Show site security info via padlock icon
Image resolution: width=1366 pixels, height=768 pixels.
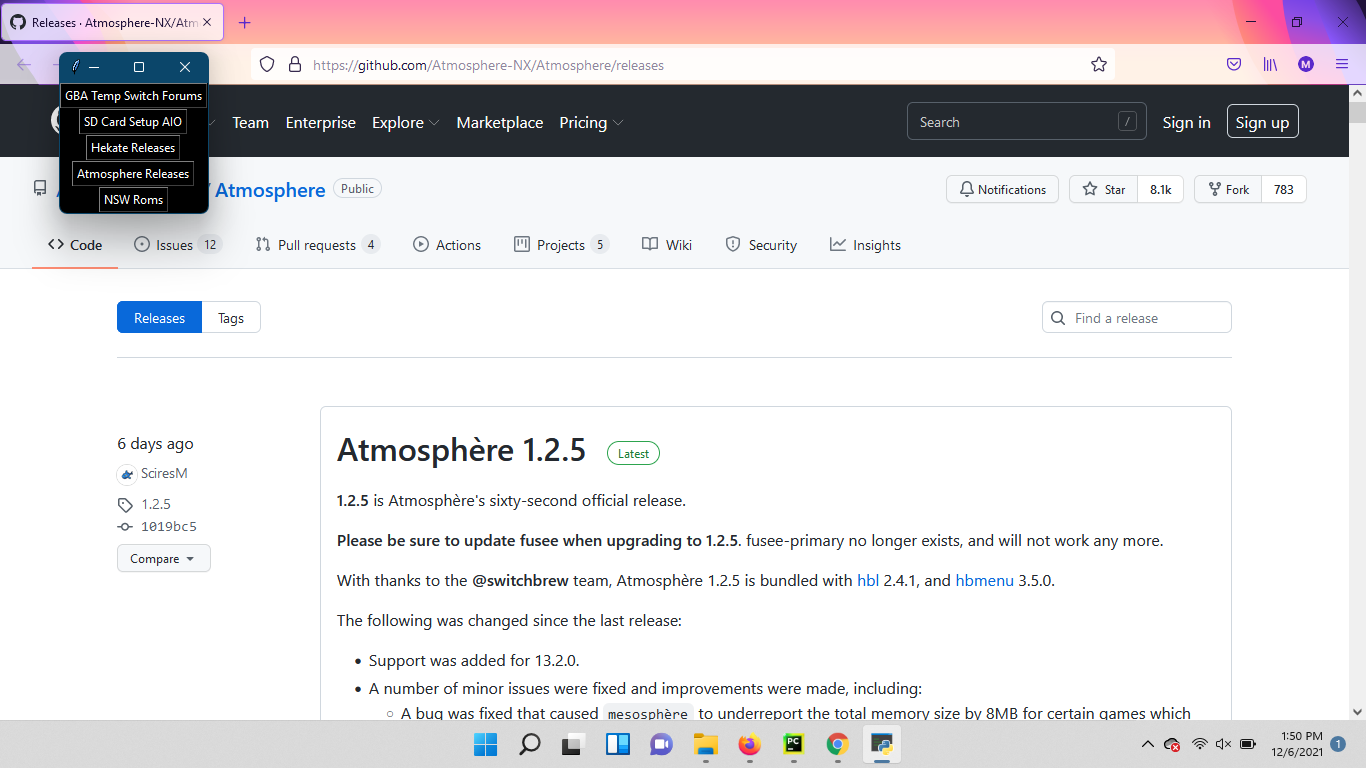pyautogui.click(x=295, y=65)
